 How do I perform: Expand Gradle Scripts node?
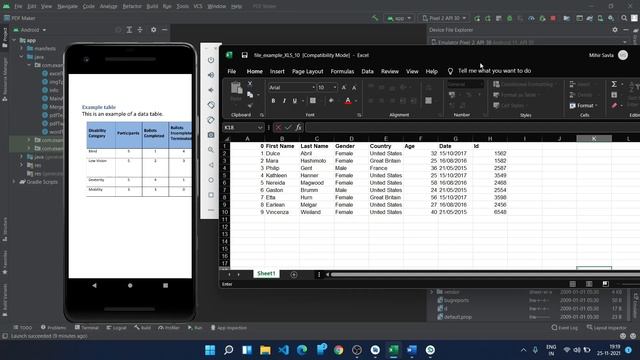[14, 182]
